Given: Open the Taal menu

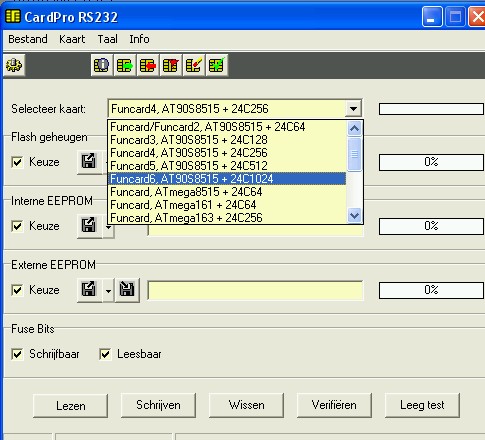Looking at the screenshot, I should [x=107, y=39].
